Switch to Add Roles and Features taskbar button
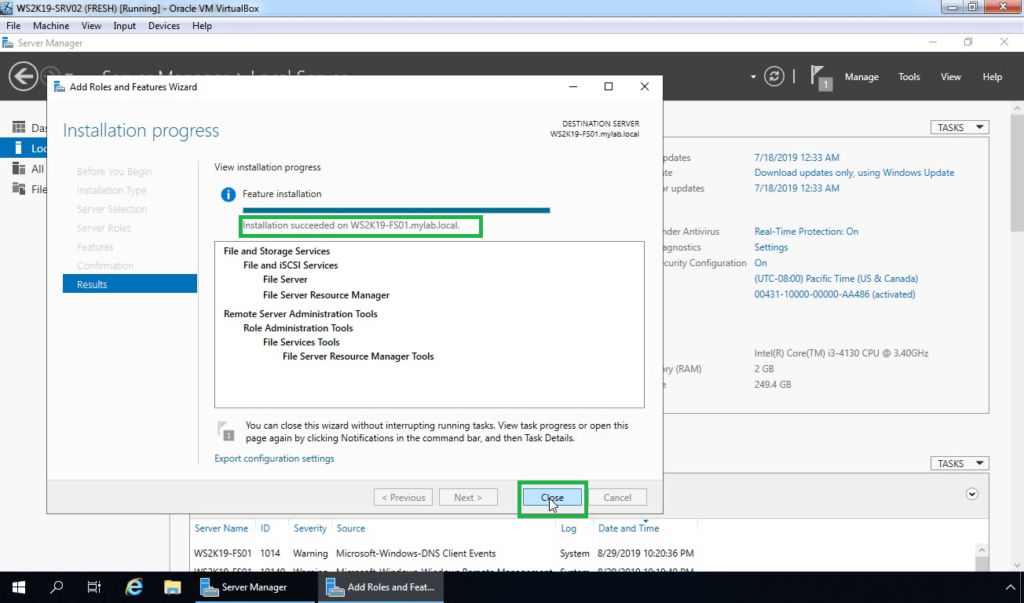 (x=381, y=587)
